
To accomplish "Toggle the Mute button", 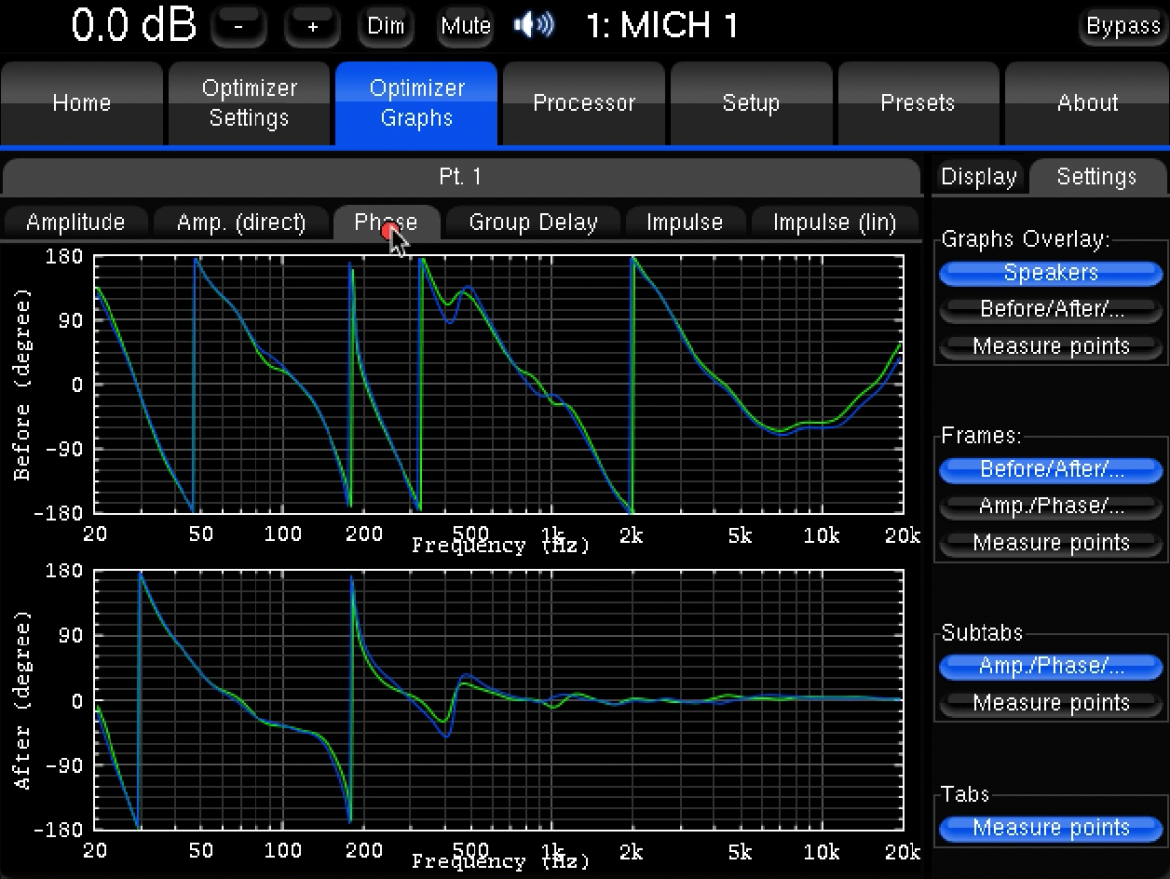I will tap(465, 26).
